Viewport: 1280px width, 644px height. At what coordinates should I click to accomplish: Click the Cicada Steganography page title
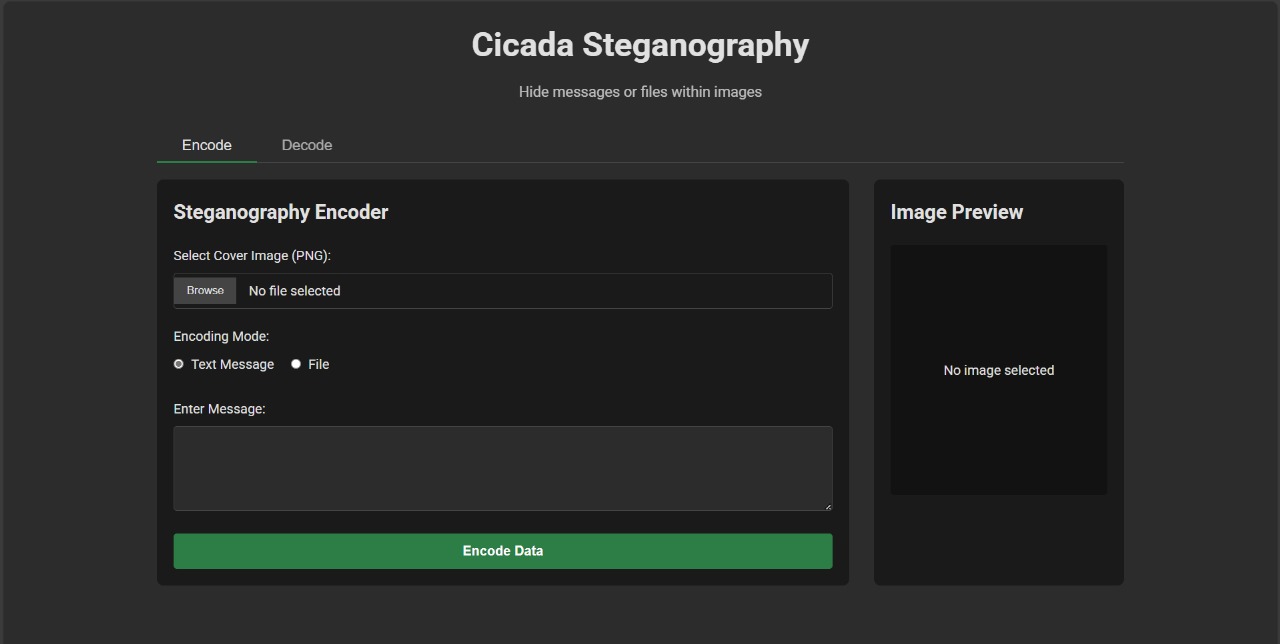coord(640,45)
